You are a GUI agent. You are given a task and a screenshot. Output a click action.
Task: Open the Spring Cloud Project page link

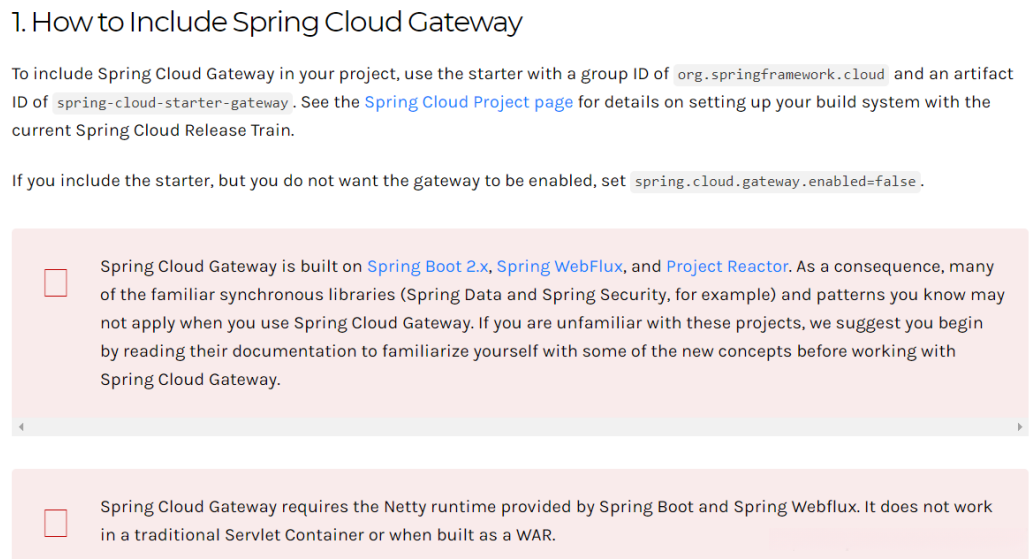468,102
